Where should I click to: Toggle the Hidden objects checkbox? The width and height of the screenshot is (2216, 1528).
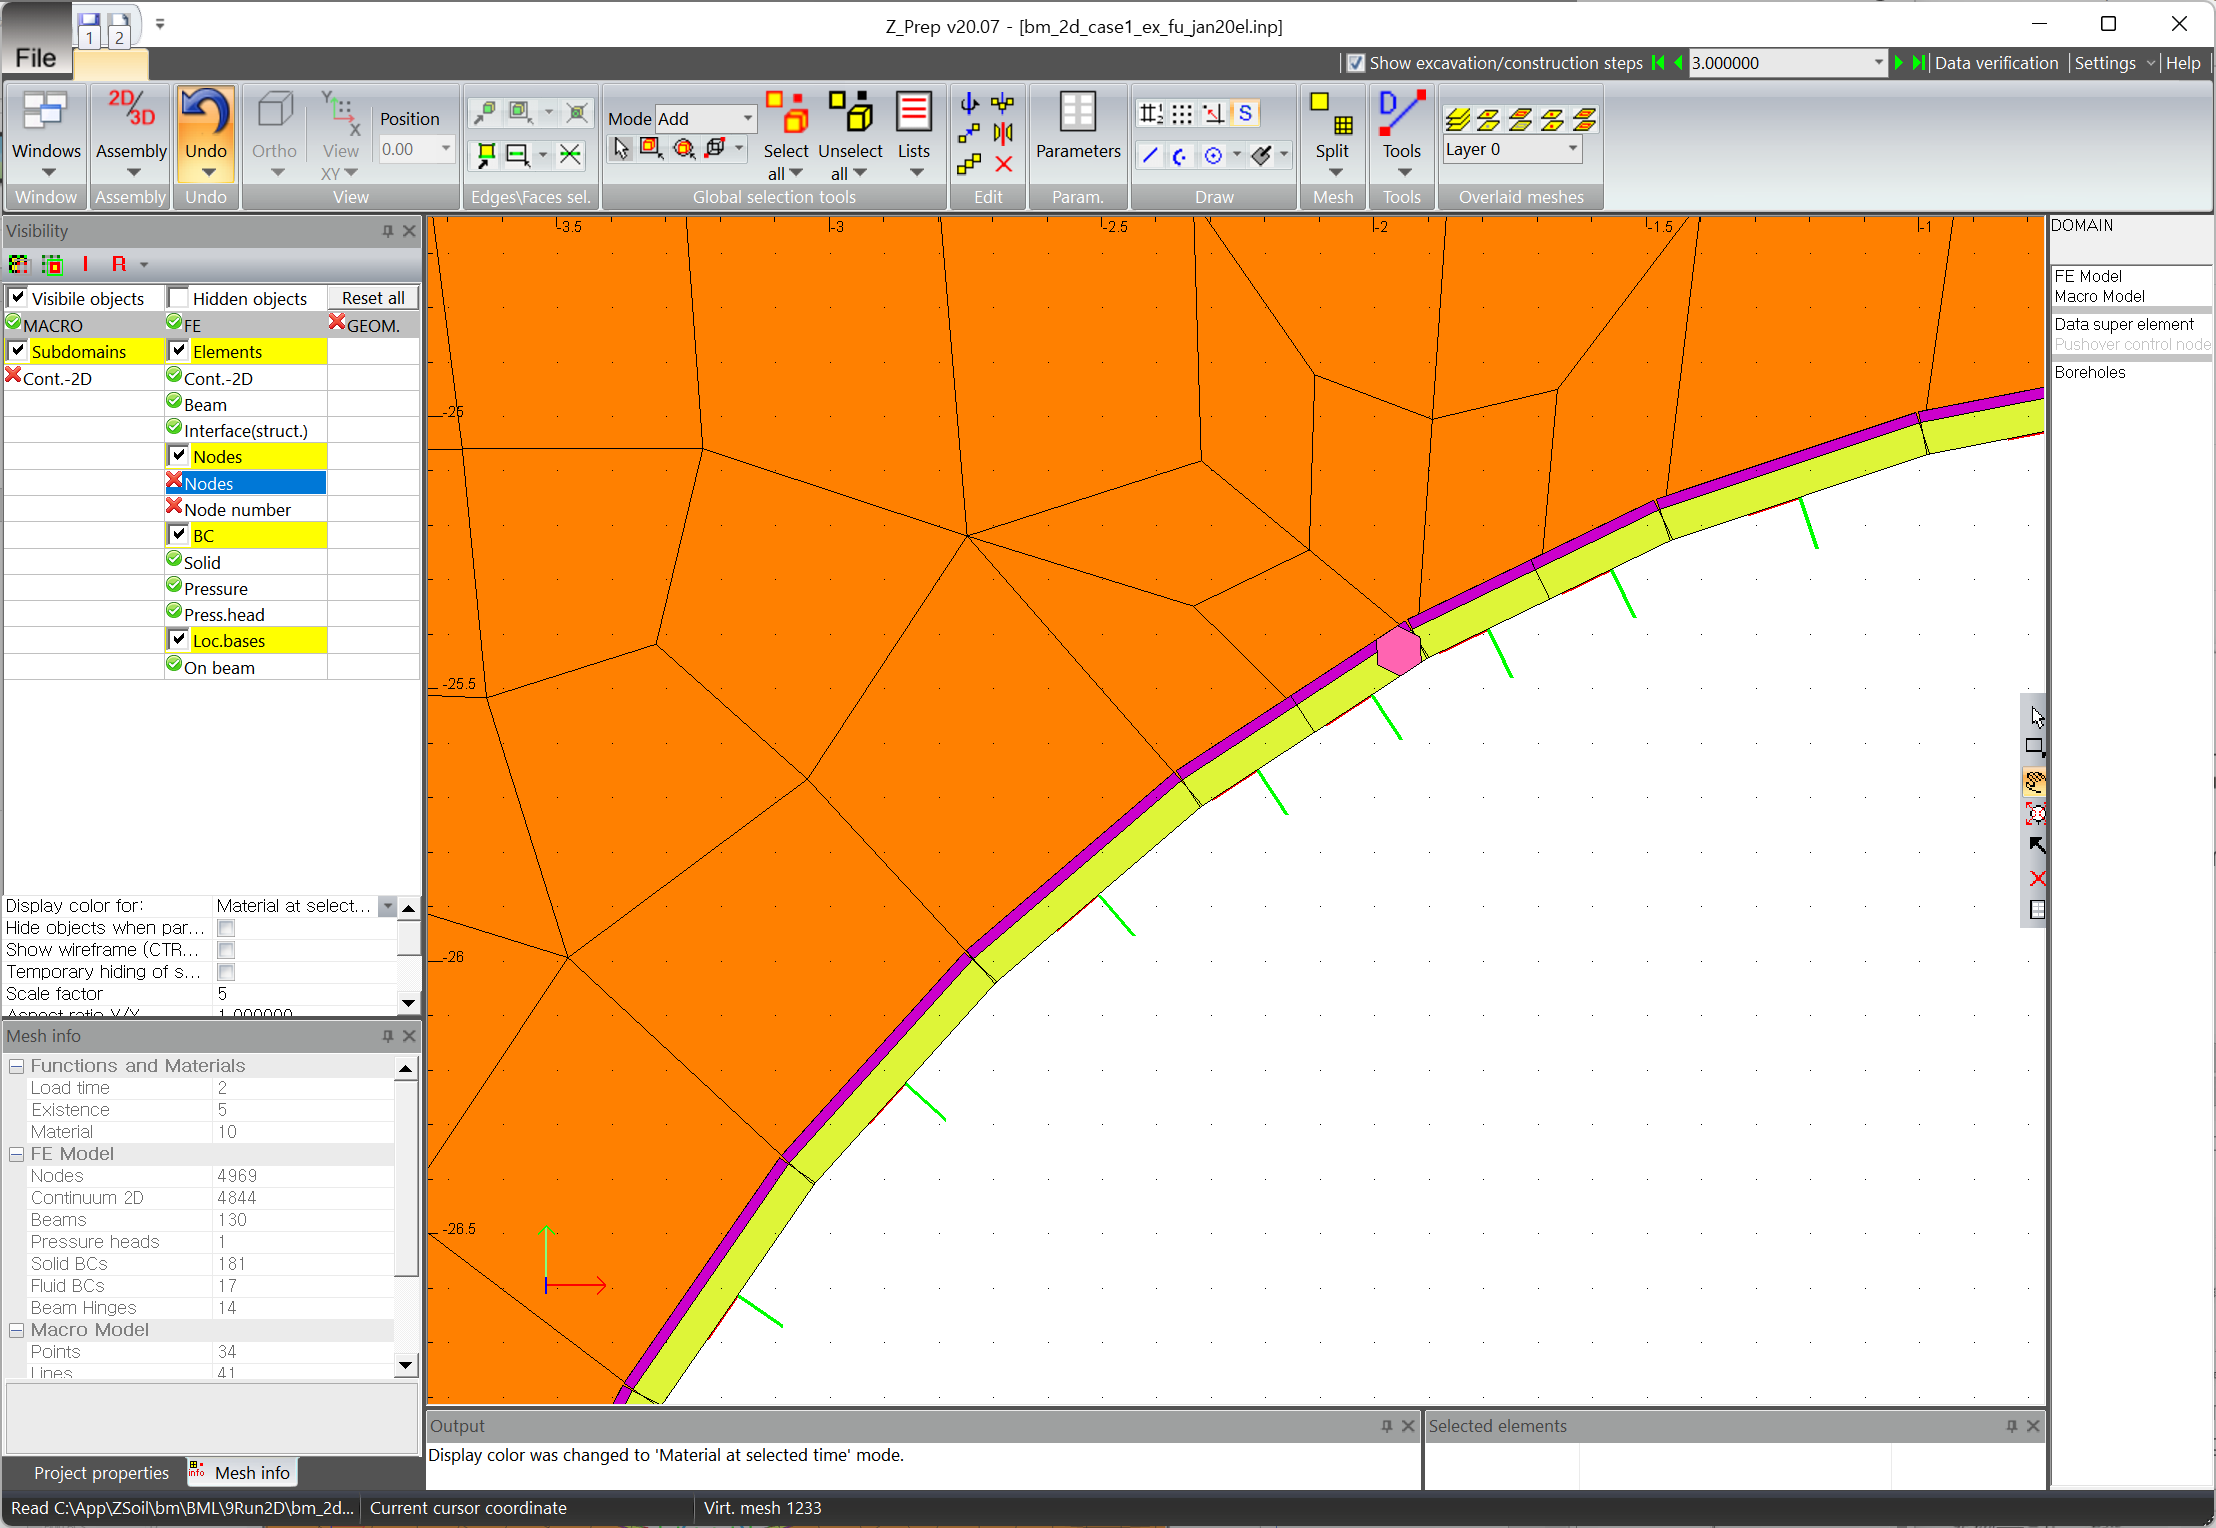[179, 298]
